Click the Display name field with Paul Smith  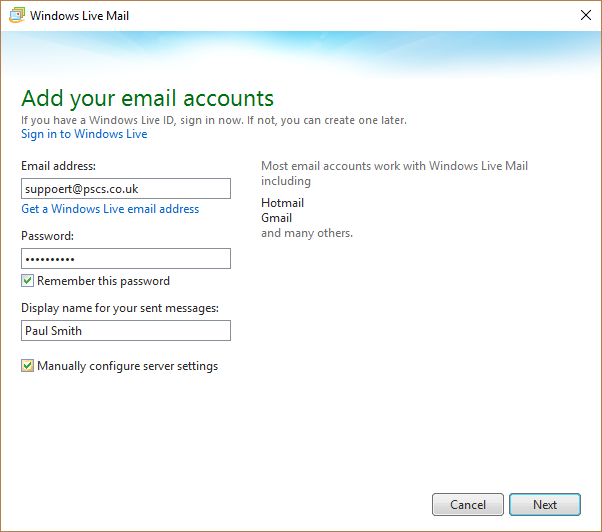point(126,330)
